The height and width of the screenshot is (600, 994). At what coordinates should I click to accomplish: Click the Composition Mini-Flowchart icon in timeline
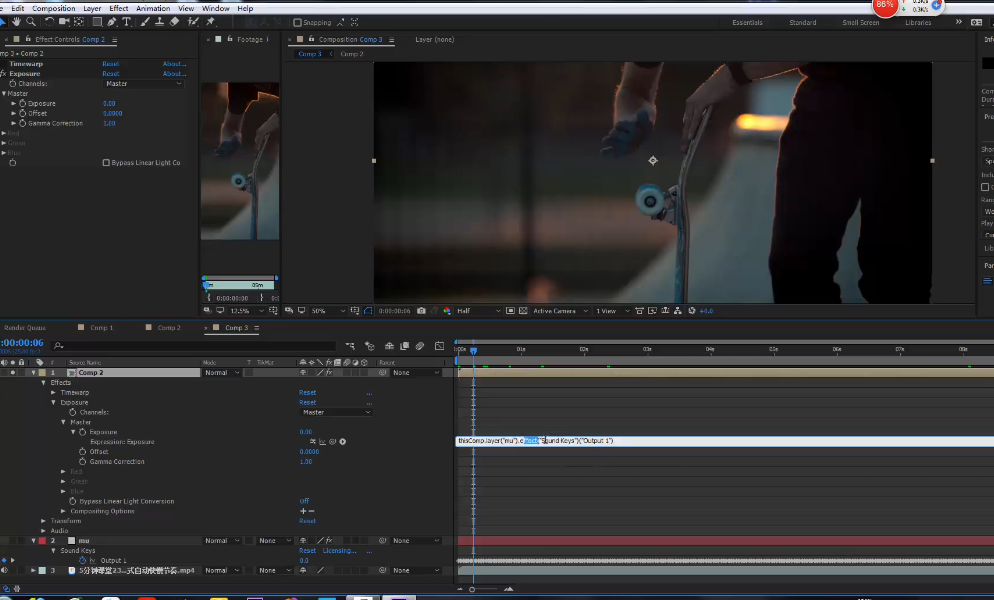point(350,346)
